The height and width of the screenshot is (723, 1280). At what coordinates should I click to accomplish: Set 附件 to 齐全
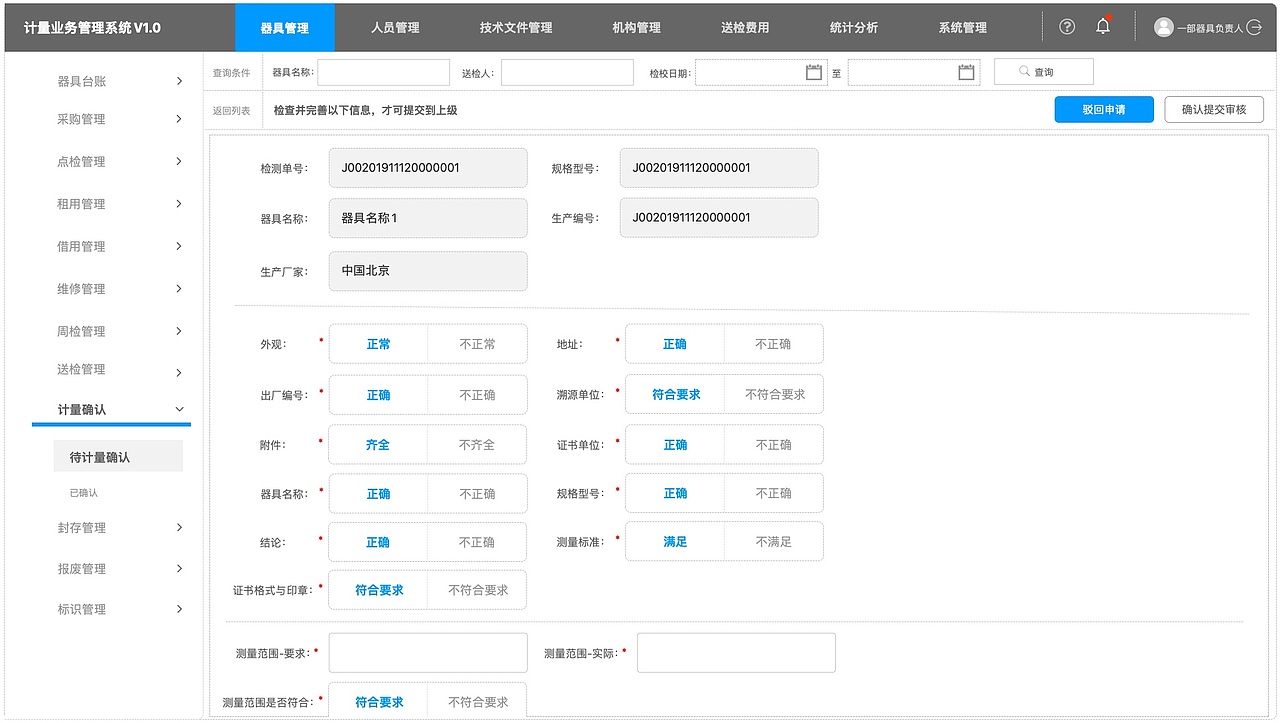378,445
